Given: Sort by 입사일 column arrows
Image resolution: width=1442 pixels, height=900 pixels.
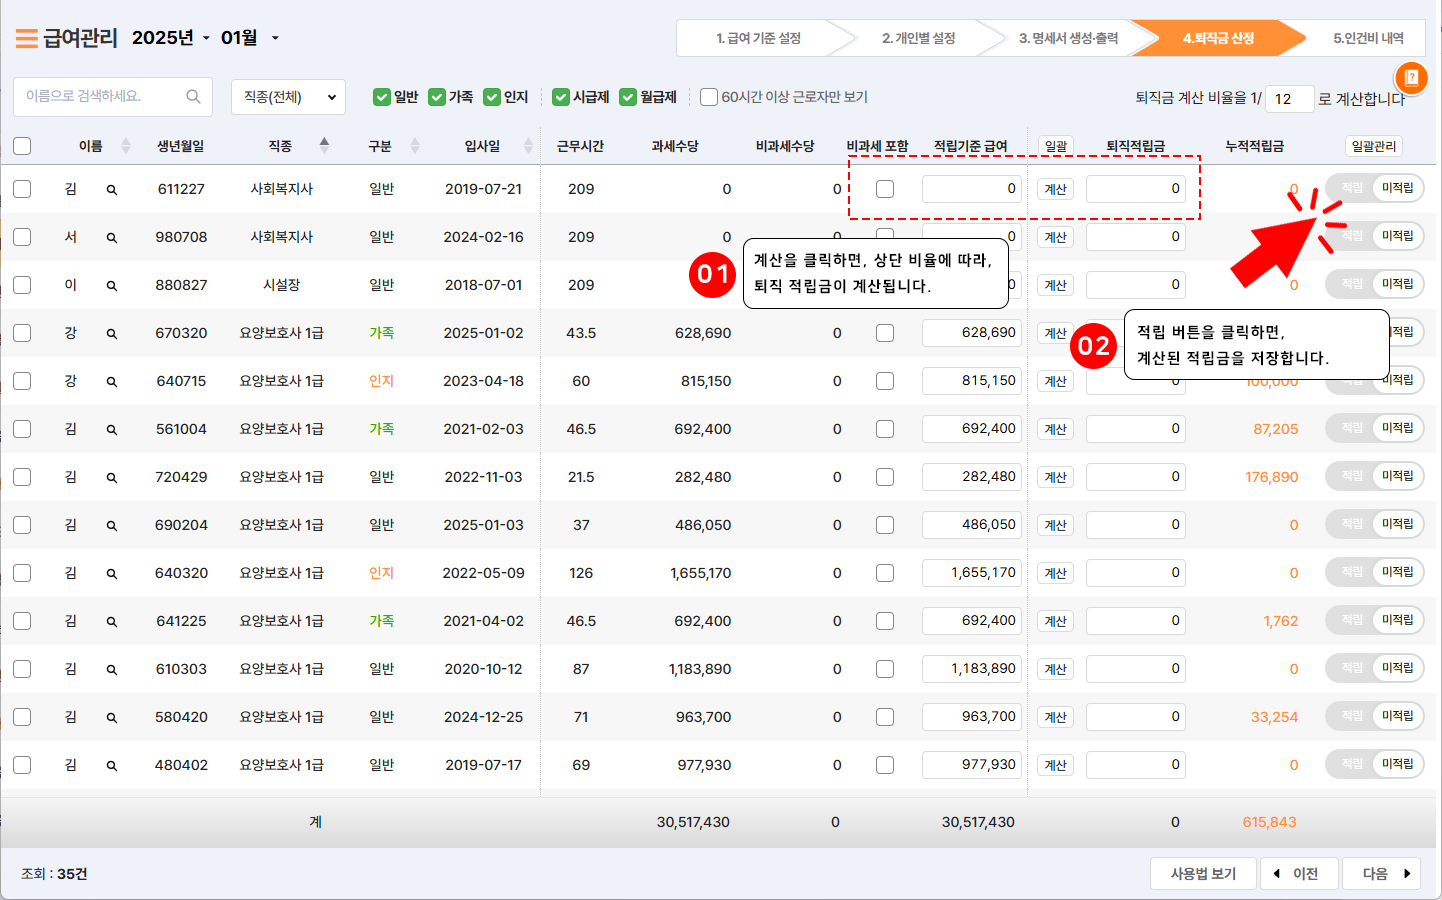Looking at the screenshot, I should click(528, 146).
